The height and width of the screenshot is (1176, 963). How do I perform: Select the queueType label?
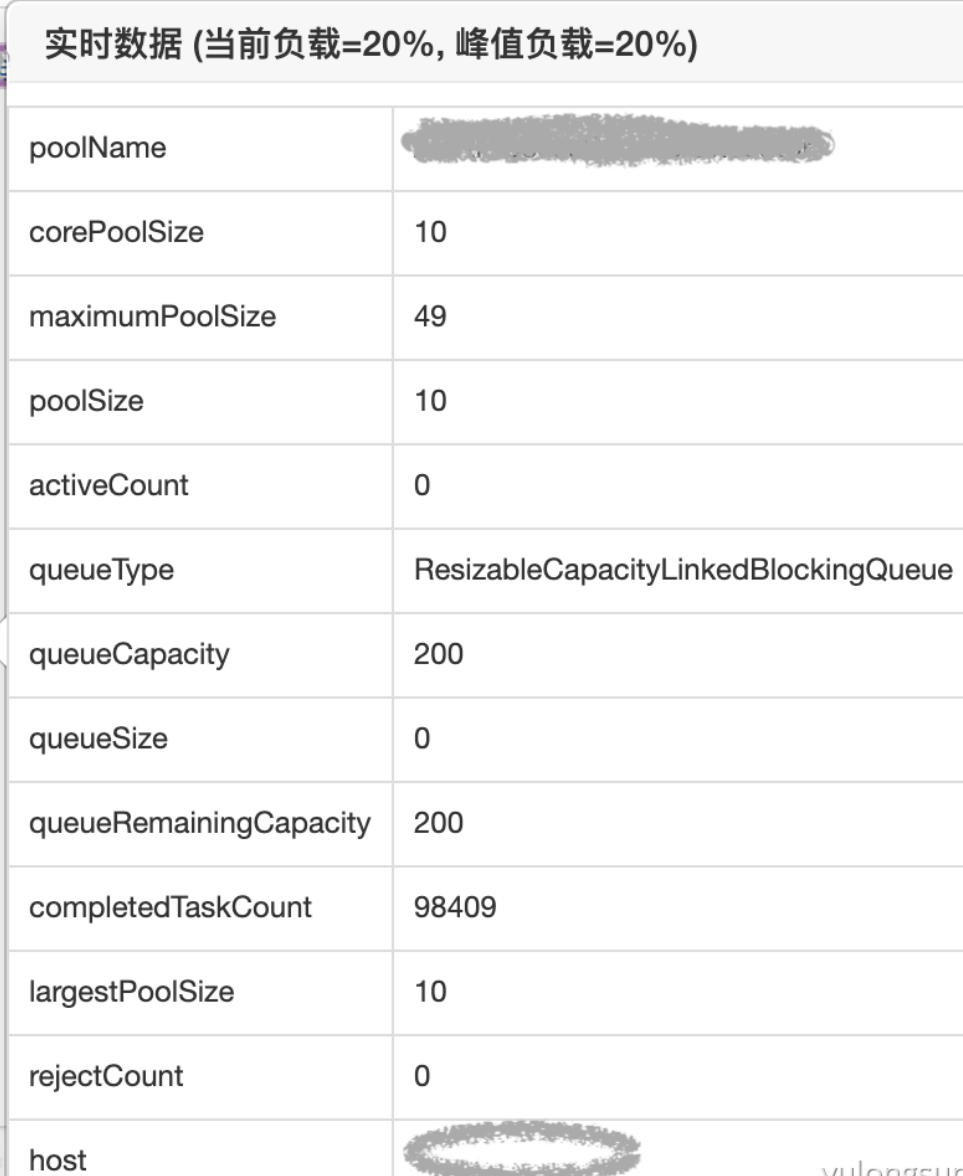[x=101, y=570]
